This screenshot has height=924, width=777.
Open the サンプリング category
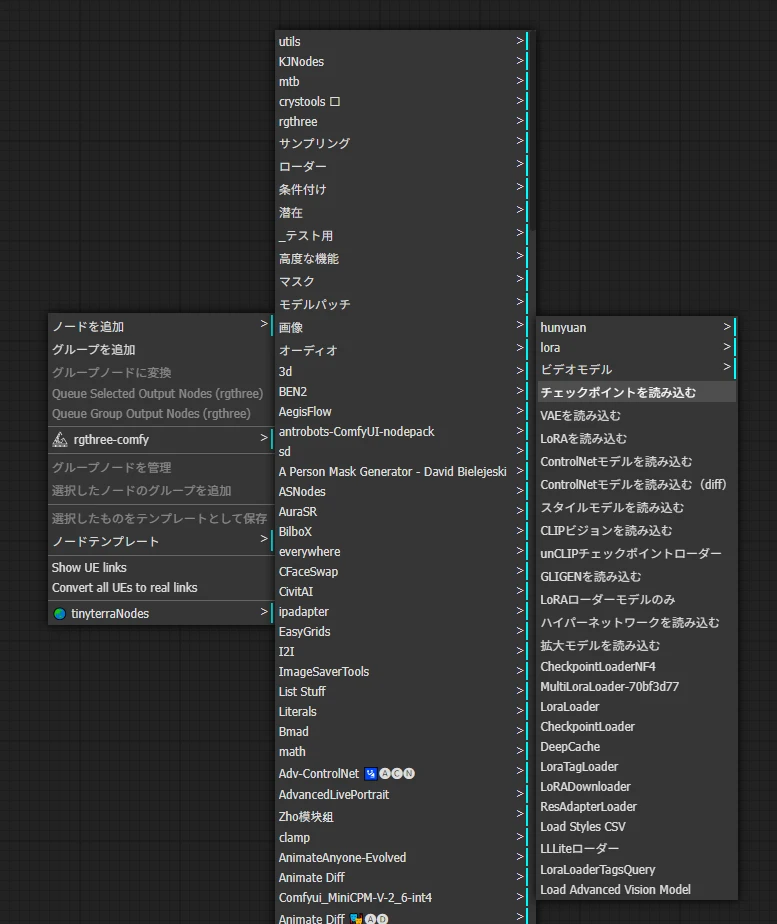[314, 144]
